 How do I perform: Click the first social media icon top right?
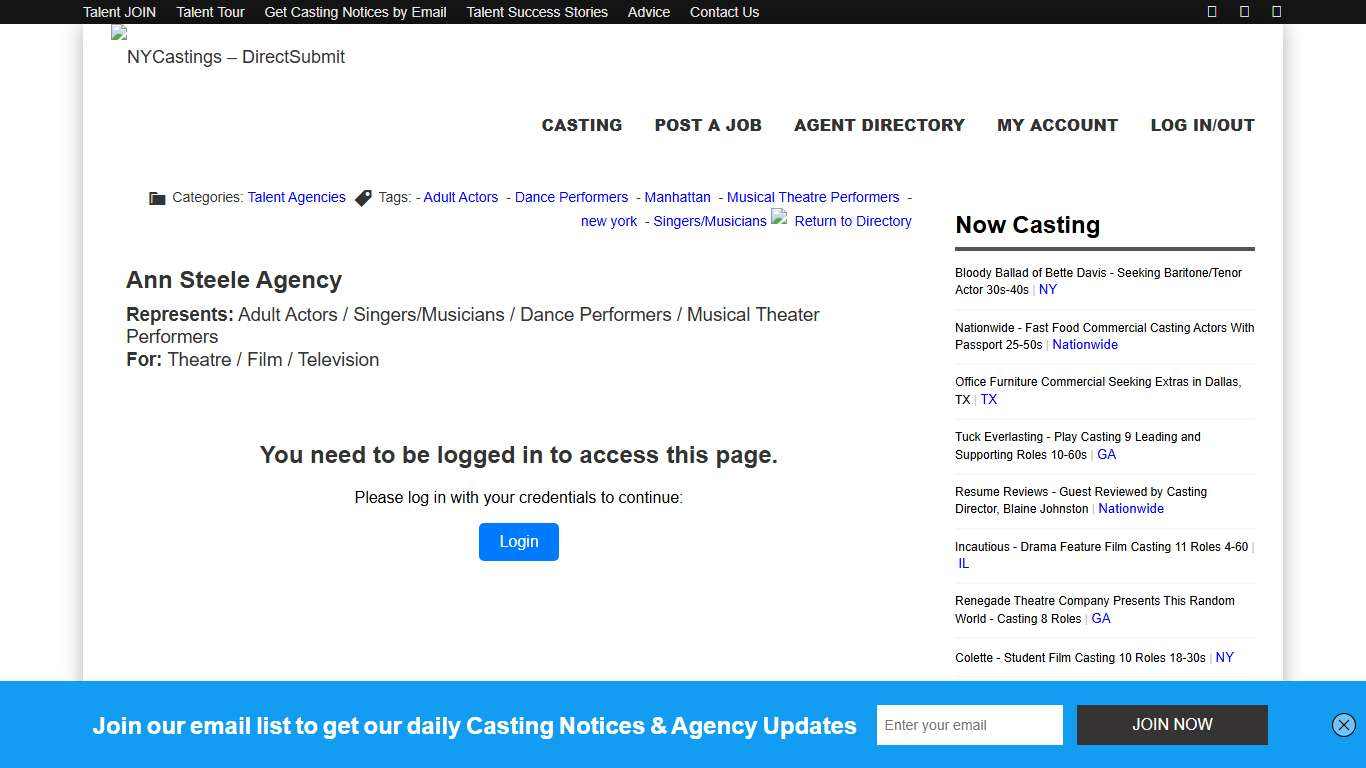click(1210, 11)
